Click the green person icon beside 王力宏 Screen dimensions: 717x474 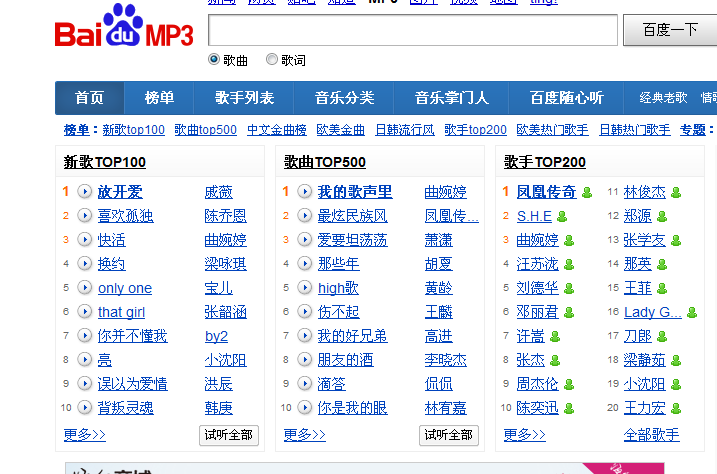pyautogui.click(x=676, y=408)
